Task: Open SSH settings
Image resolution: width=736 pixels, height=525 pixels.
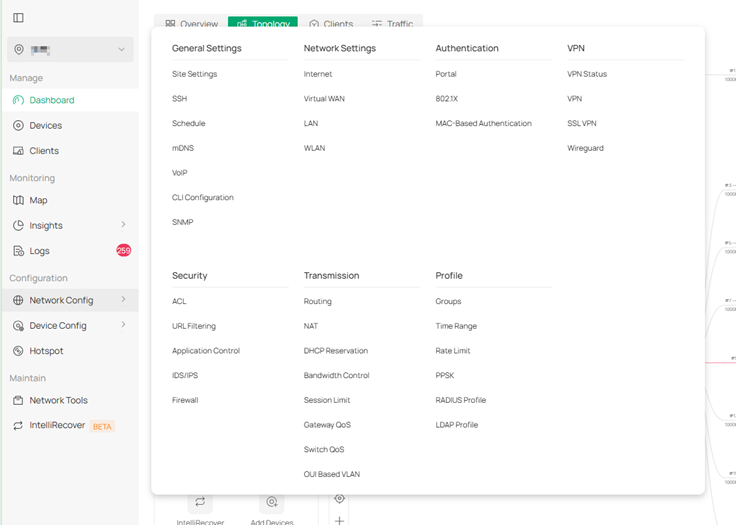Action: (179, 99)
